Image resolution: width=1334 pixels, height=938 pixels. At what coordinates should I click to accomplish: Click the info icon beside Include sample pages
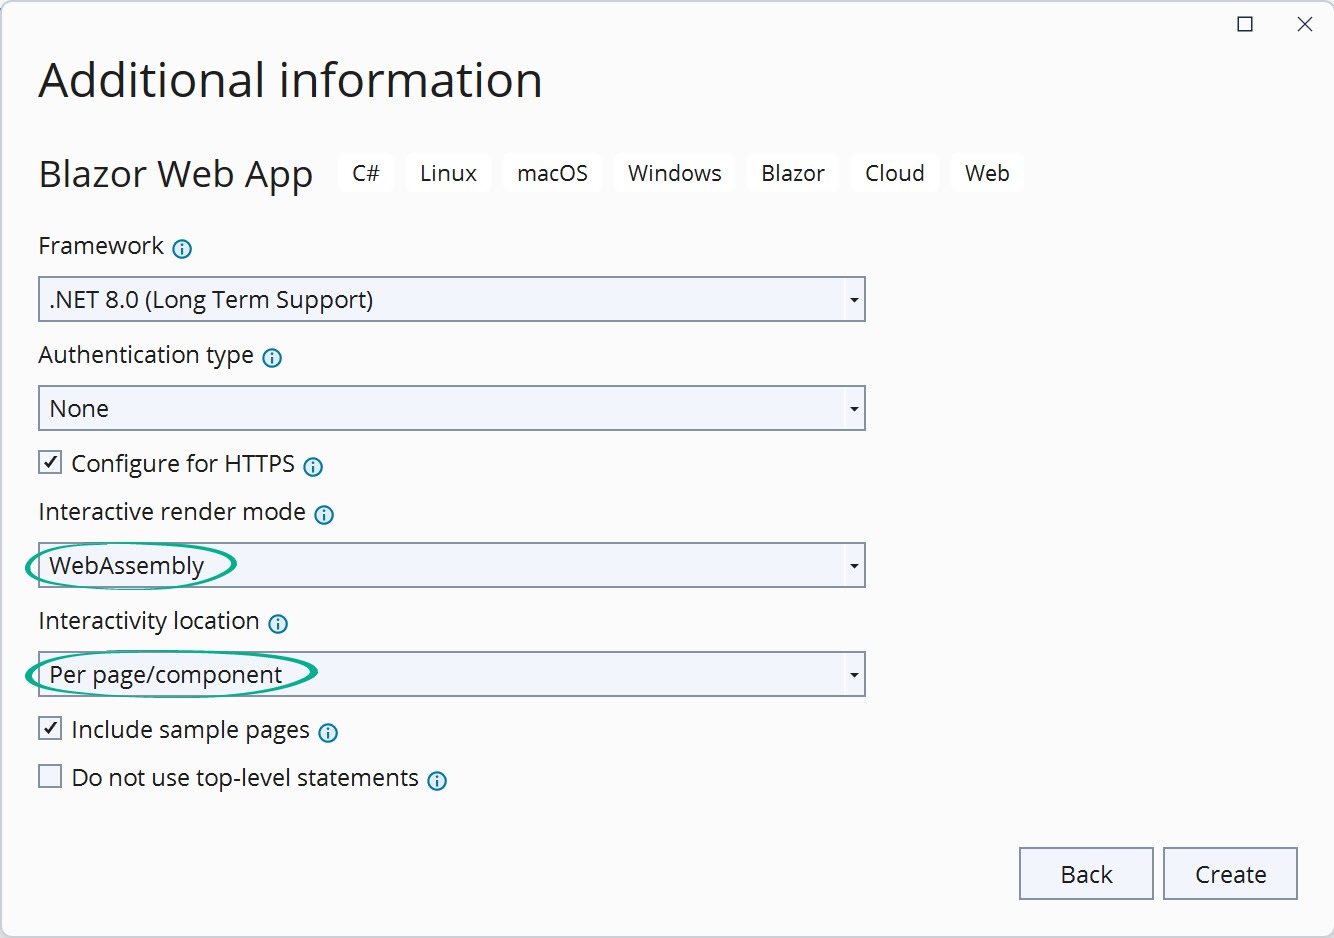(x=328, y=733)
